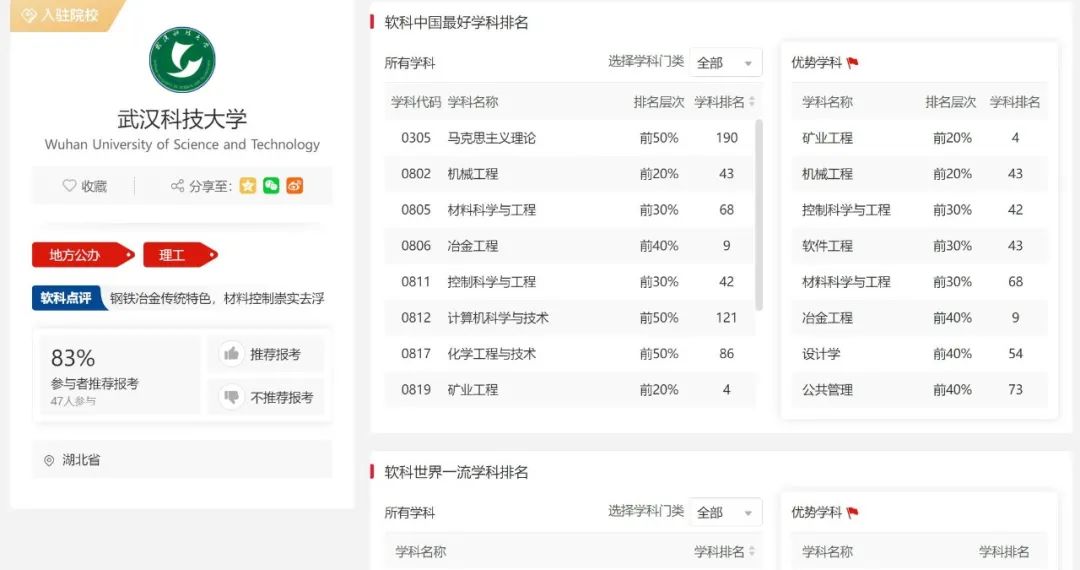Click the 83% recommendation figure
This screenshot has height=570, width=1080.
pos(73,358)
